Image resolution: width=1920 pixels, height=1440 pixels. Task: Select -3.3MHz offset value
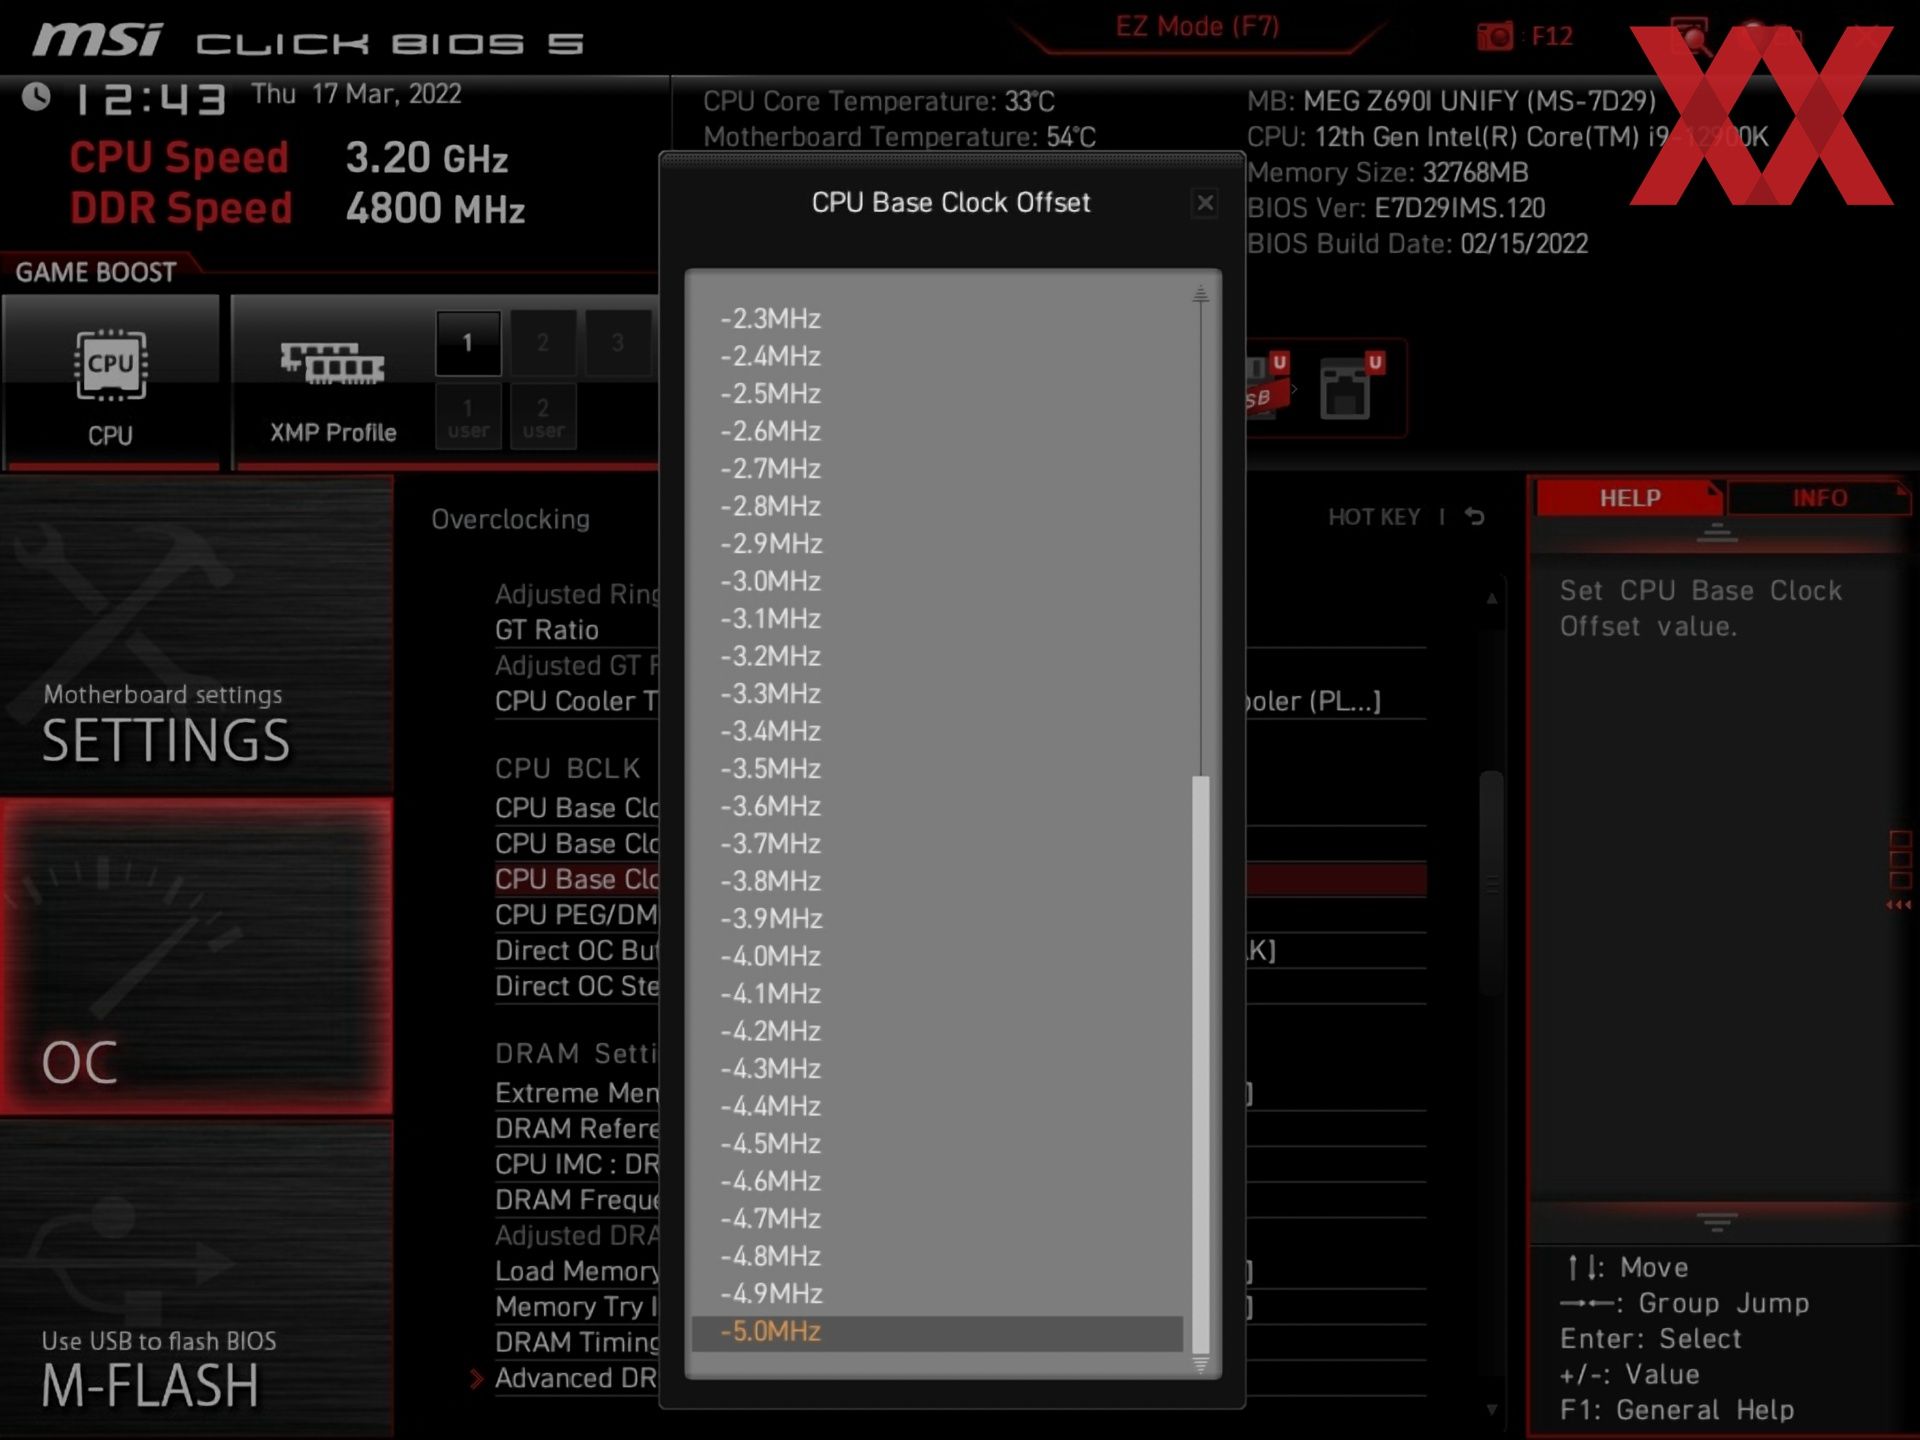coord(770,694)
